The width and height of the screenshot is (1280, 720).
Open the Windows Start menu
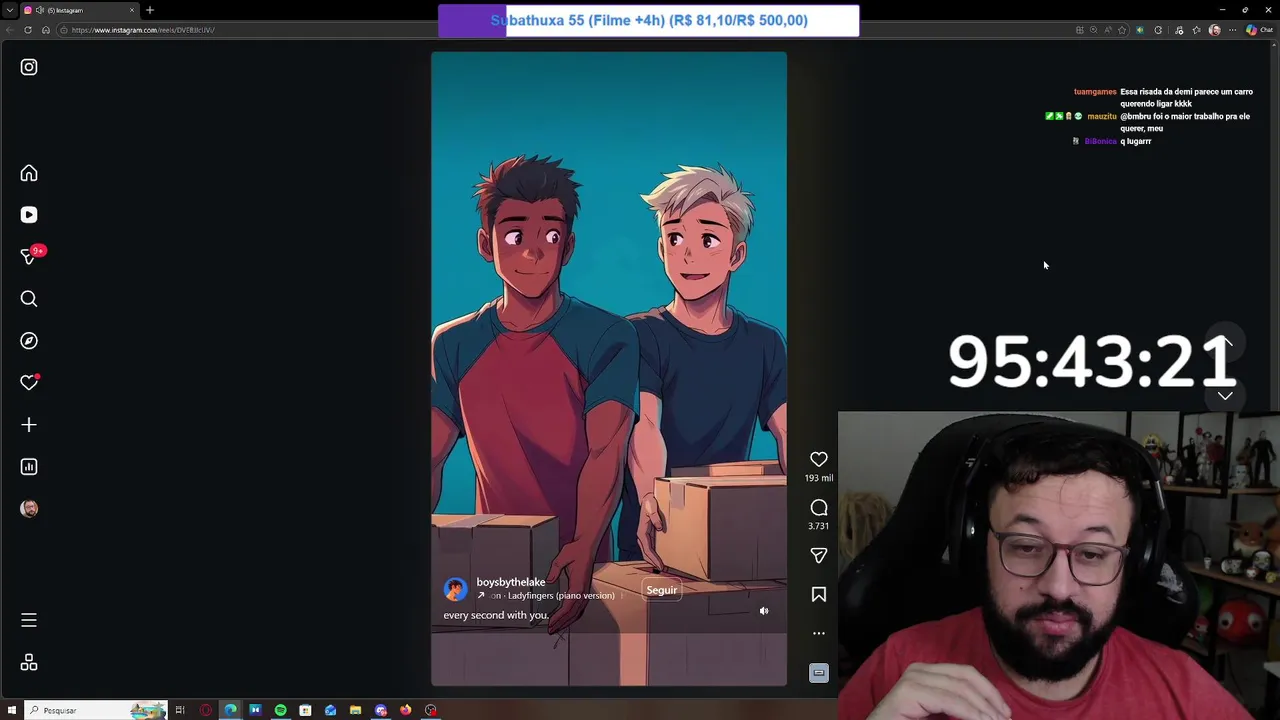12,710
